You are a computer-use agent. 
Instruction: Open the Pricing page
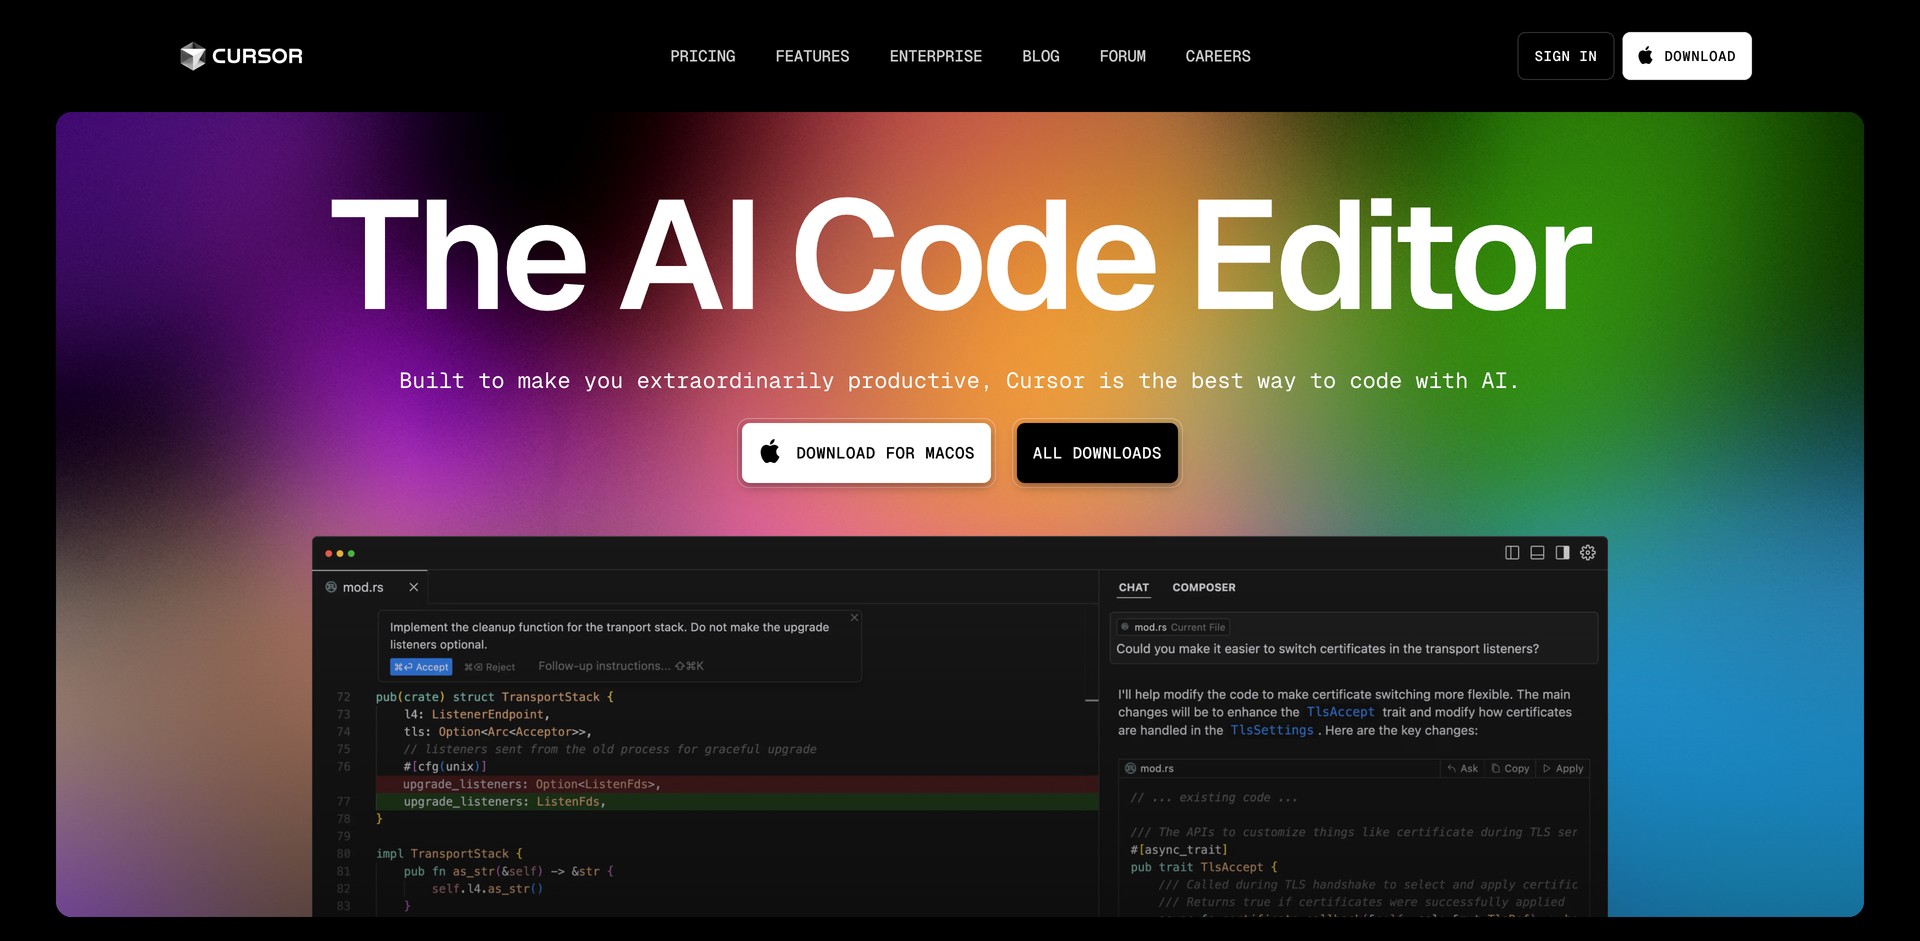(702, 56)
